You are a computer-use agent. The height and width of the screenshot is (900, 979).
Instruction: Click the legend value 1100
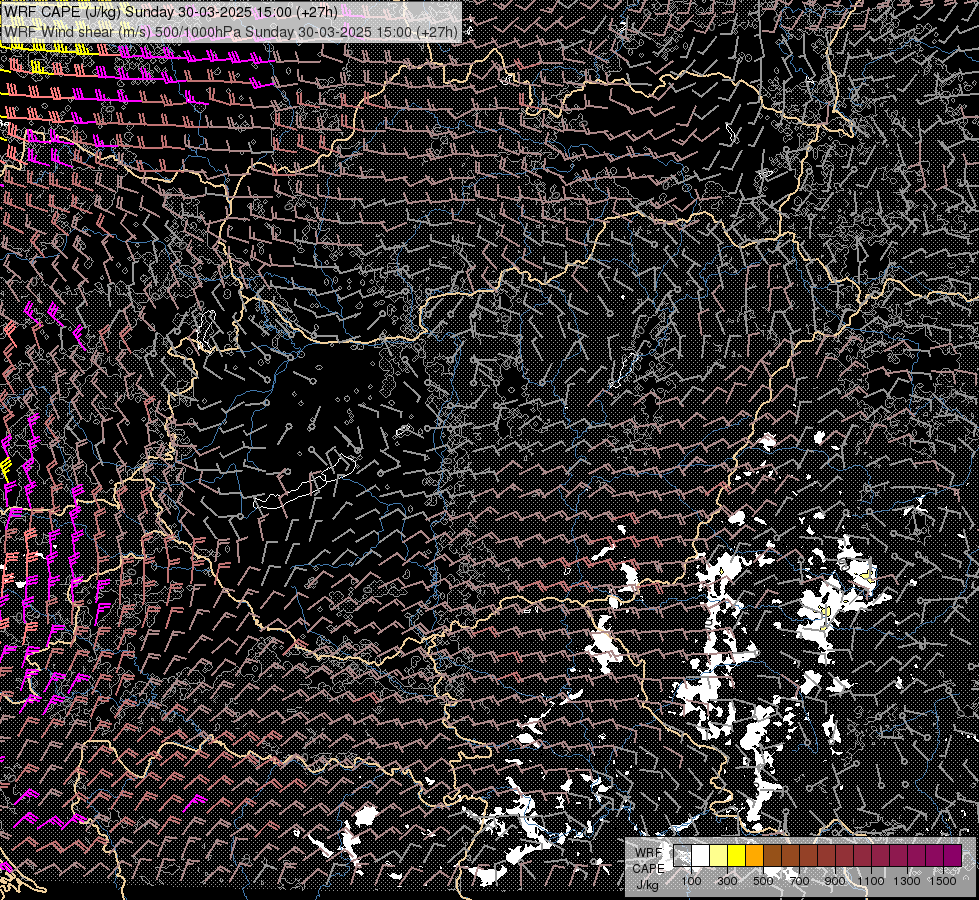coord(871,881)
